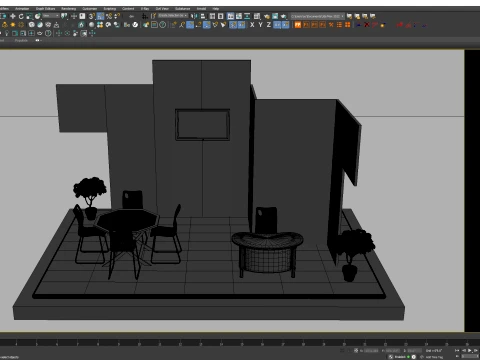Click the Select and Place icon
This screenshot has width=480, height=360.
coord(38,16)
